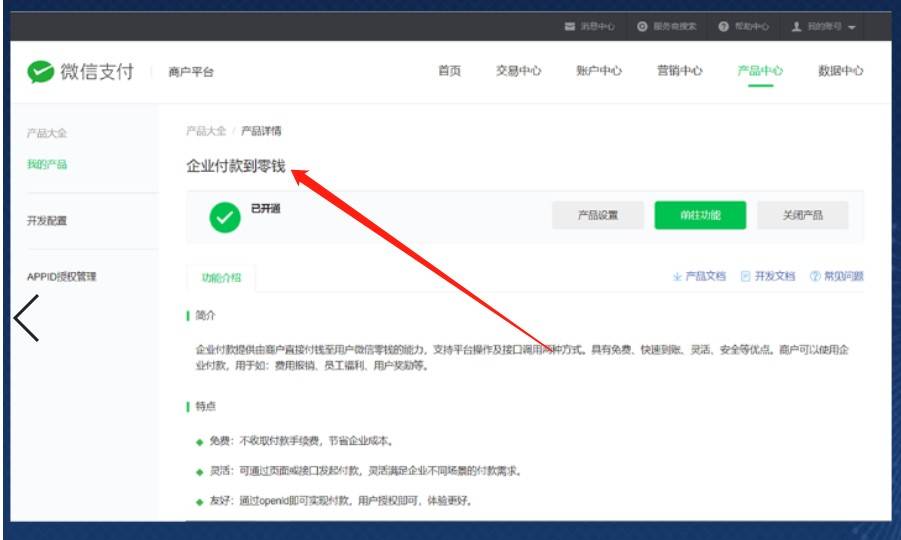Image resolution: width=901 pixels, height=540 pixels.
Task: Click the 特点 section heading
Action: (x=205, y=406)
